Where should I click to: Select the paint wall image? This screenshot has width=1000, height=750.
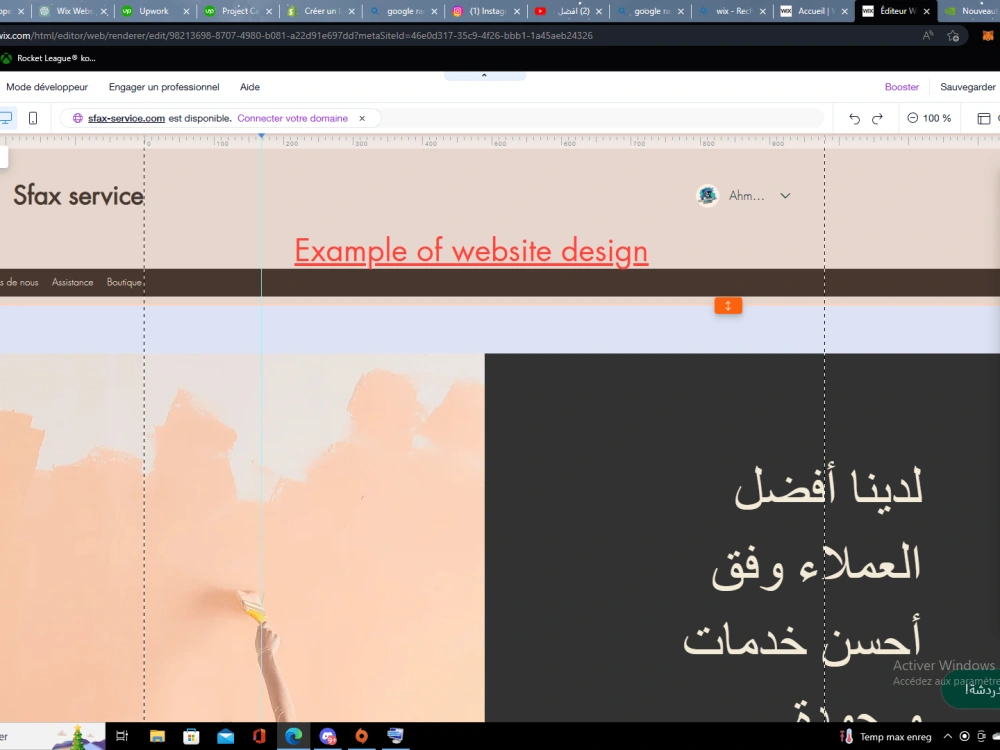point(242,538)
